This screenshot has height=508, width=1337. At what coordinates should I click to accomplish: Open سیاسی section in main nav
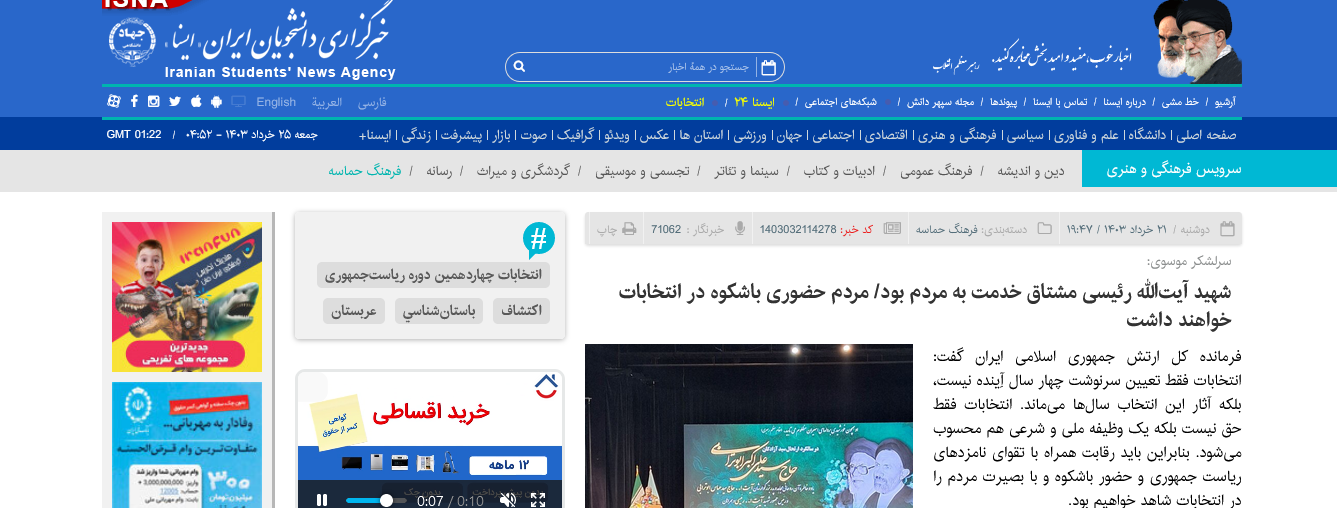coord(1024,134)
